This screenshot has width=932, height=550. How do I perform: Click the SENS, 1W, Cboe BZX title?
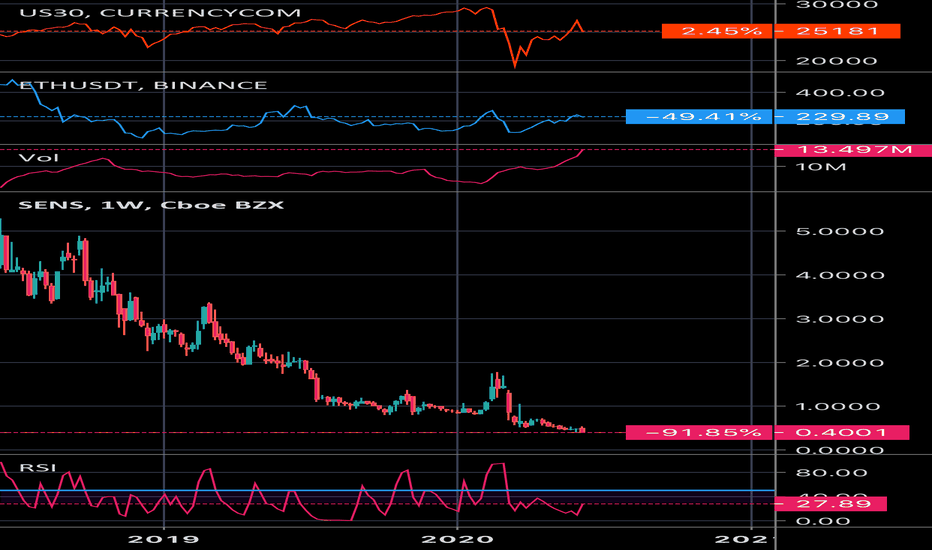click(151, 205)
